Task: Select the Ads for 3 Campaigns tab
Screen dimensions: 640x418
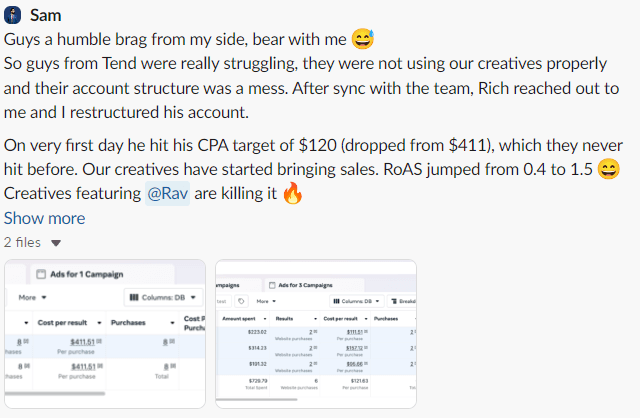Action: [314, 285]
